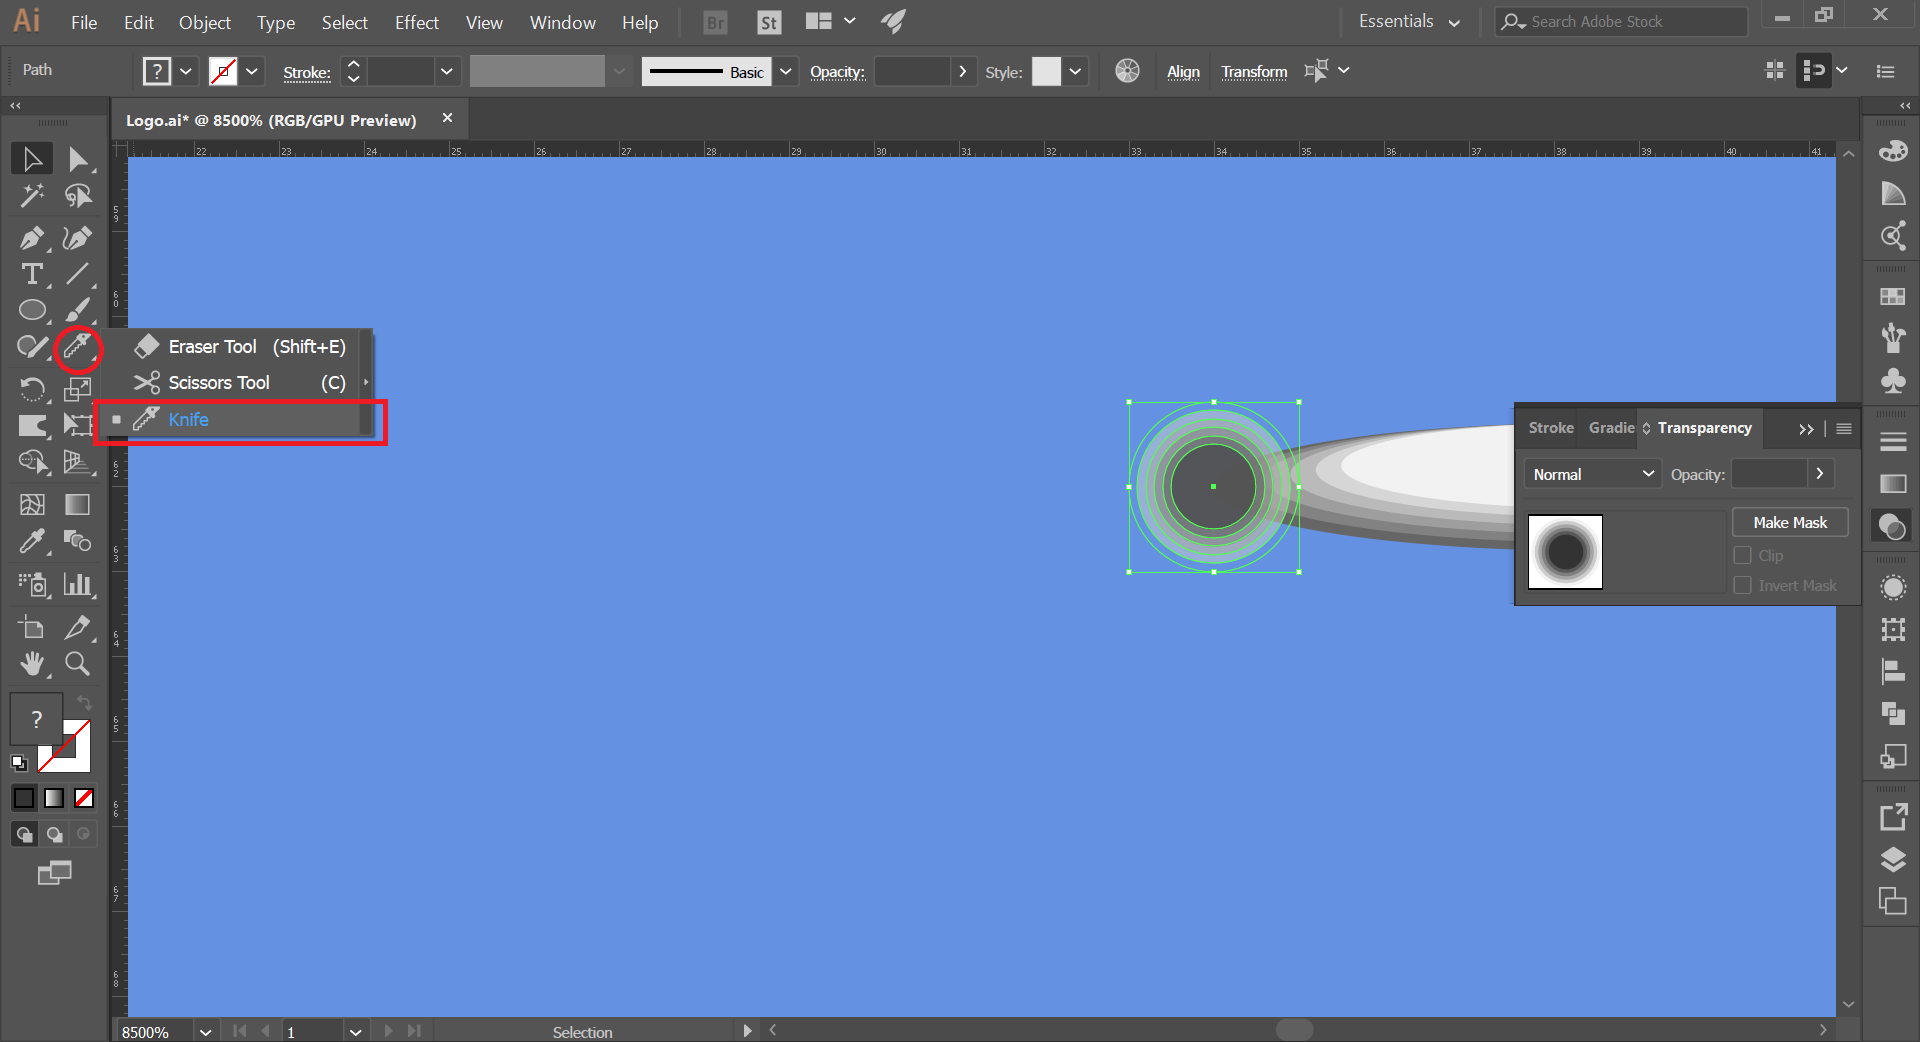The image size is (1920, 1042).
Task: Select the Lasso tool
Action: pos(78,196)
